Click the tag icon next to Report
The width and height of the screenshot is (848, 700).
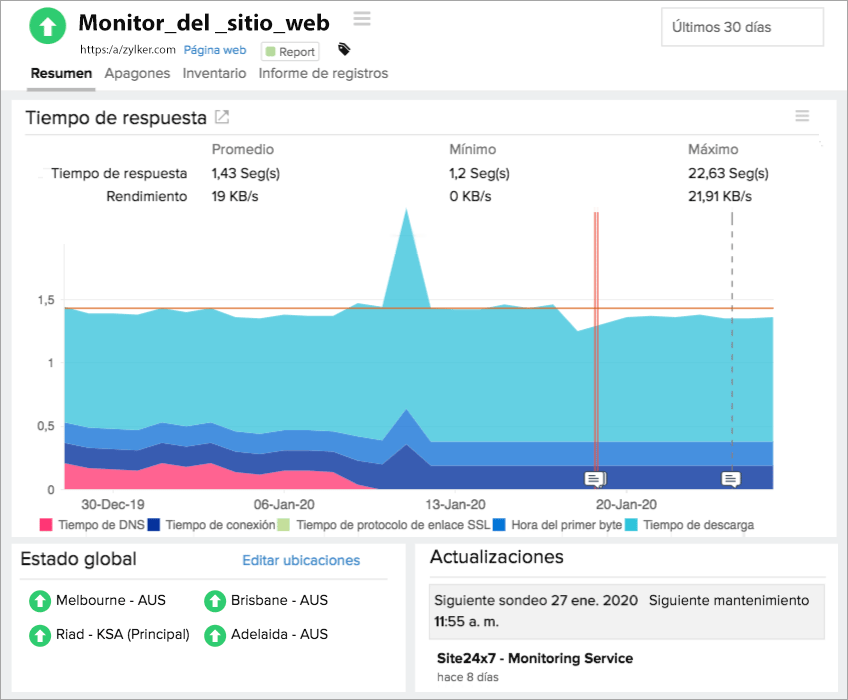(344, 50)
